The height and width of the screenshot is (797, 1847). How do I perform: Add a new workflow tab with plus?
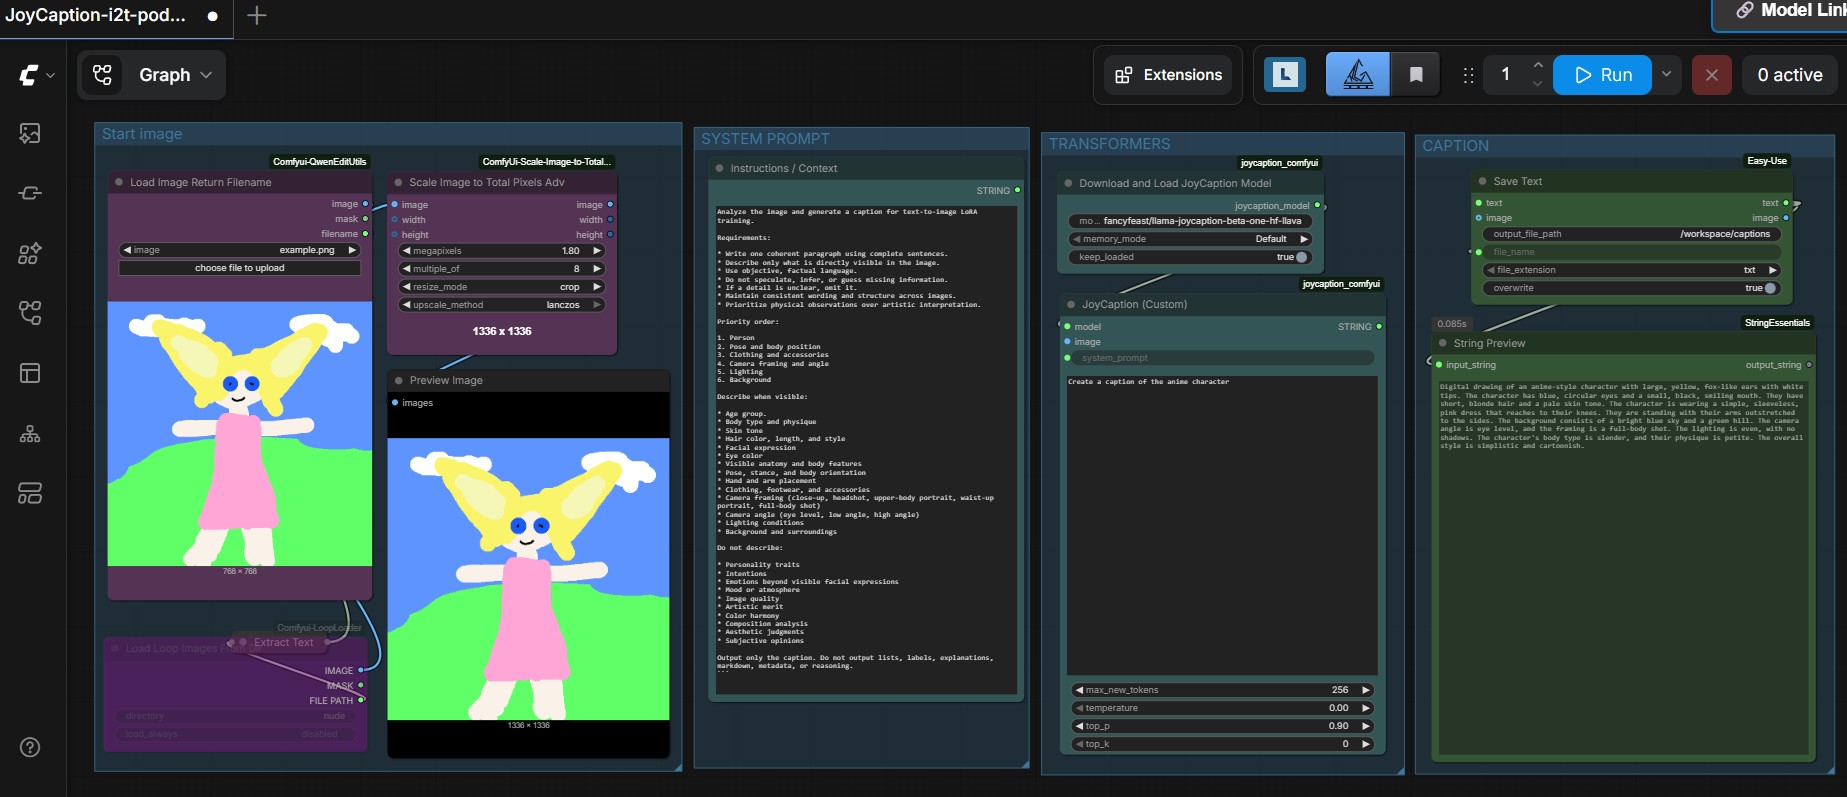click(x=257, y=15)
